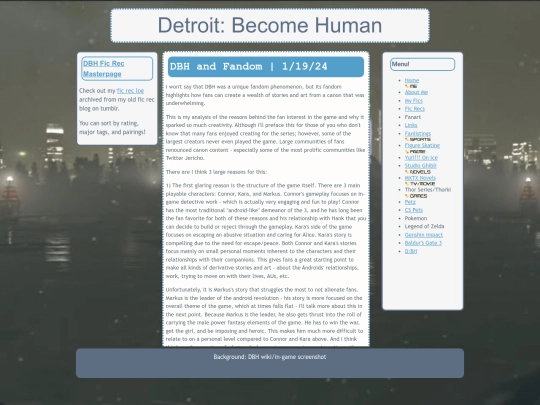Click the ANIME category badge icon
This screenshot has height=405, width=540.
coord(415,152)
